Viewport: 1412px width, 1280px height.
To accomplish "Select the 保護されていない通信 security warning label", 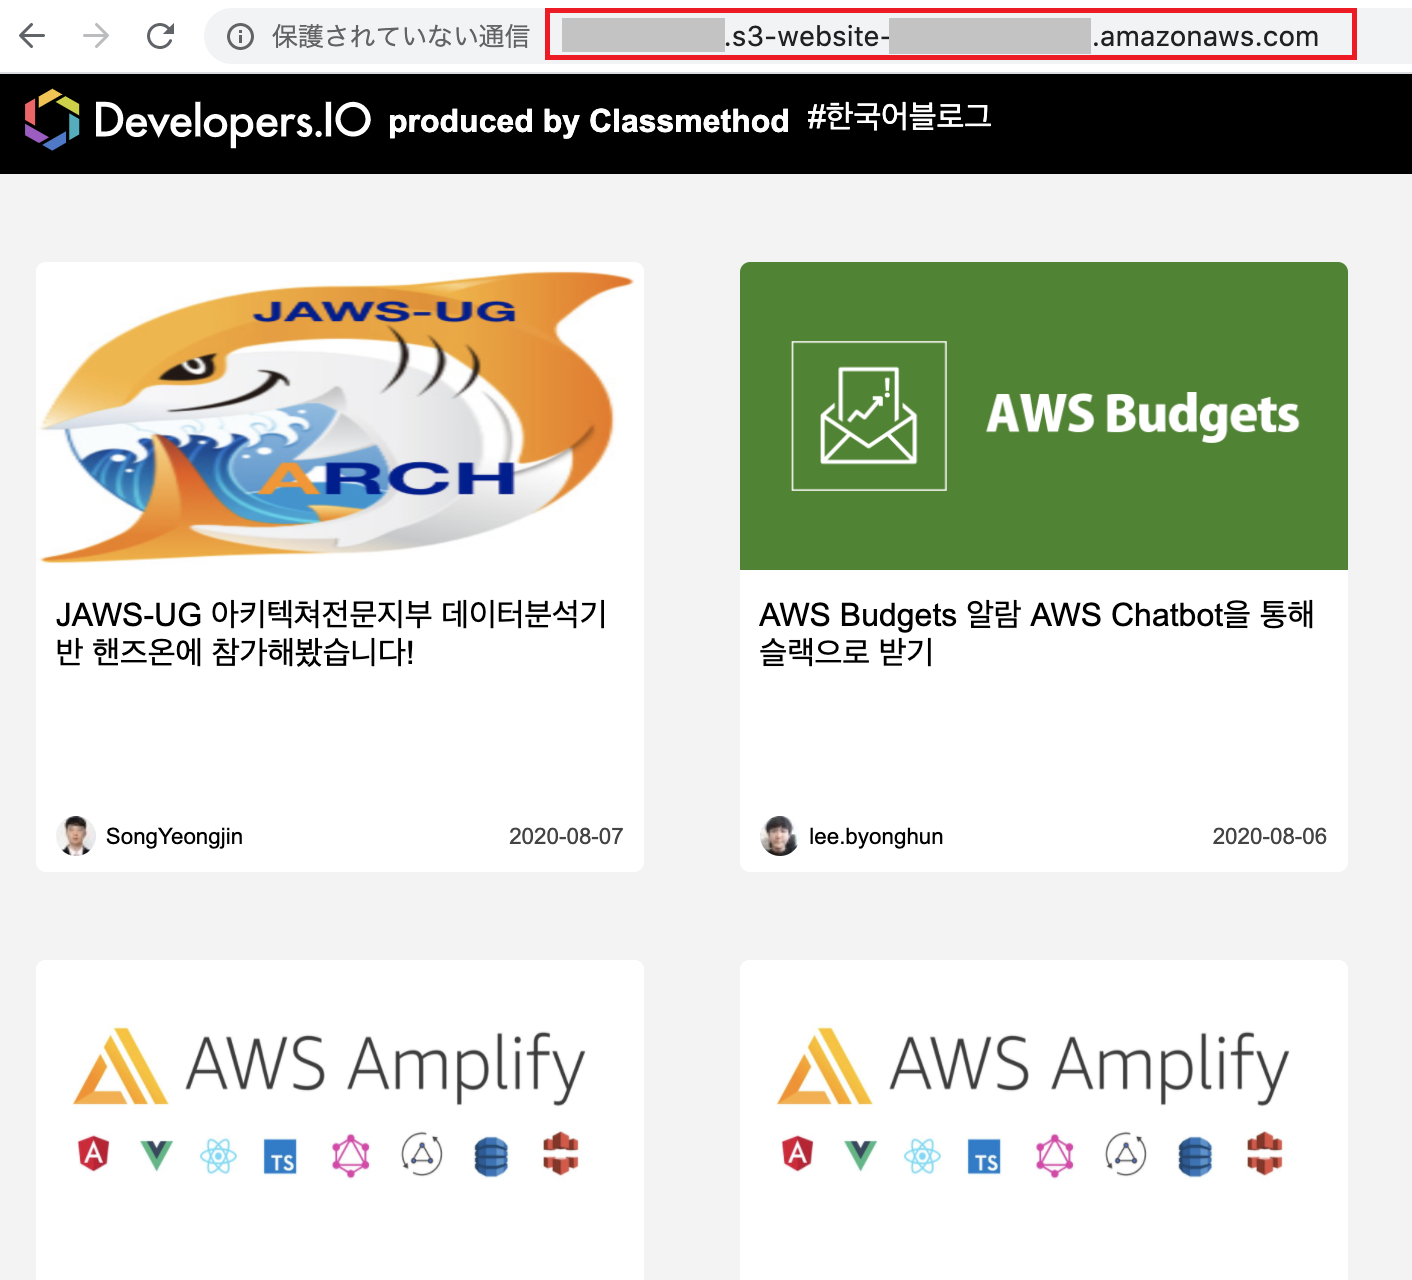I will pyautogui.click(x=398, y=36).
